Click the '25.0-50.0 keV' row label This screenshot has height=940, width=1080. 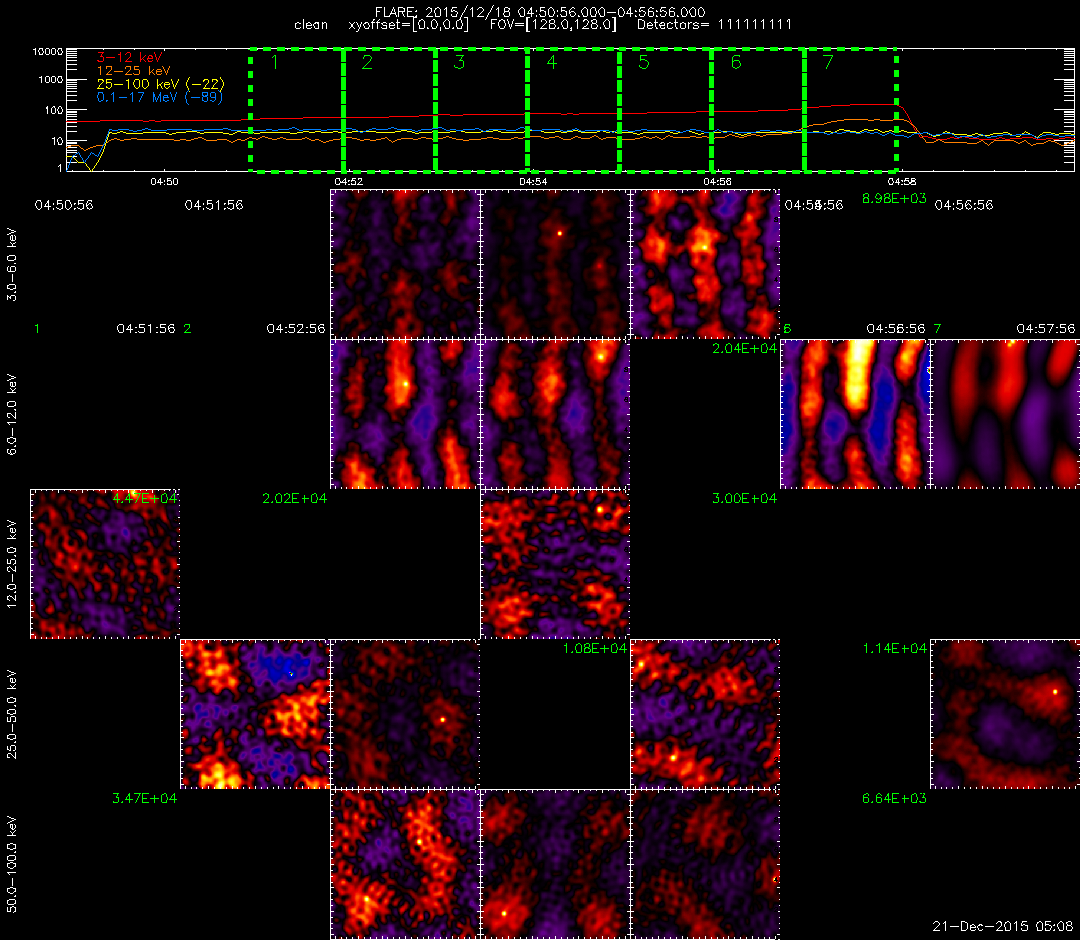coord(12,715)
